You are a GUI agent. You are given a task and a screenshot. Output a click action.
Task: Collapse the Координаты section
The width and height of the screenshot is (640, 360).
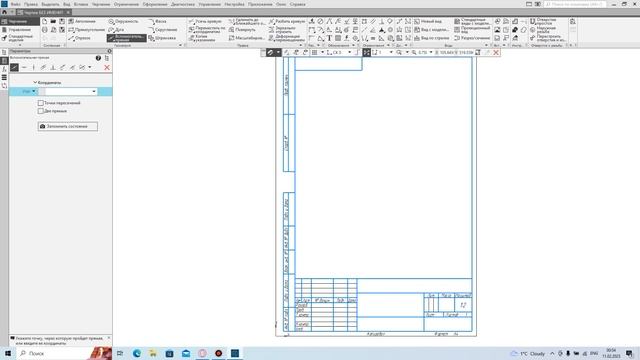pyautogui.click(x=35, y=82)
